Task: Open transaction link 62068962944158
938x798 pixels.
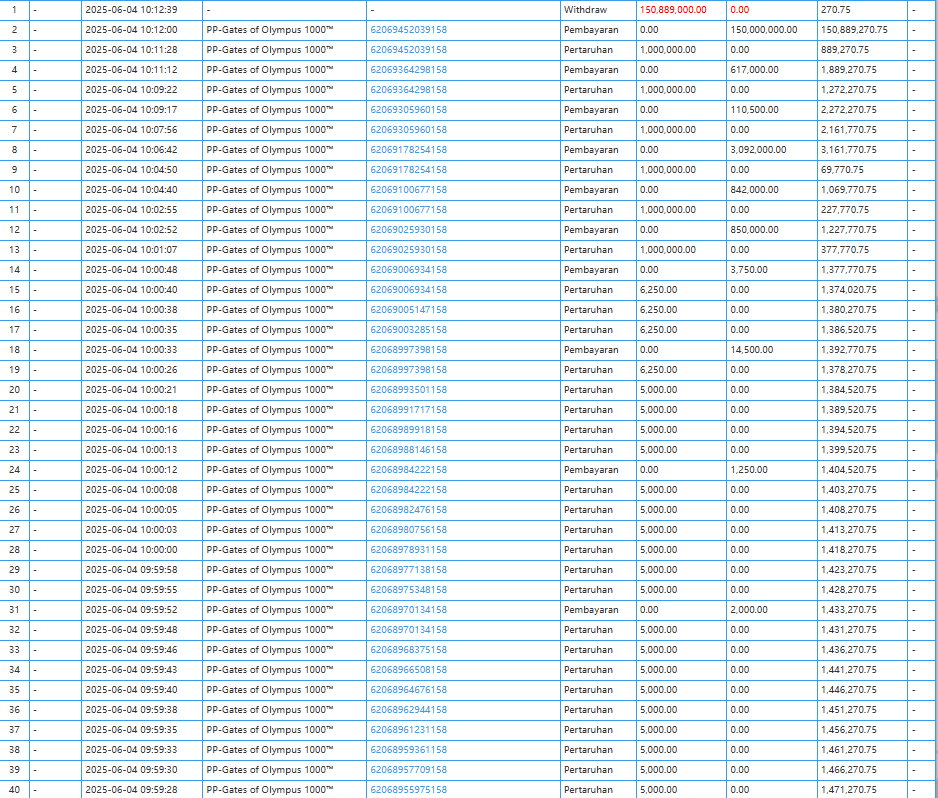Action: [x=409, y=709]
